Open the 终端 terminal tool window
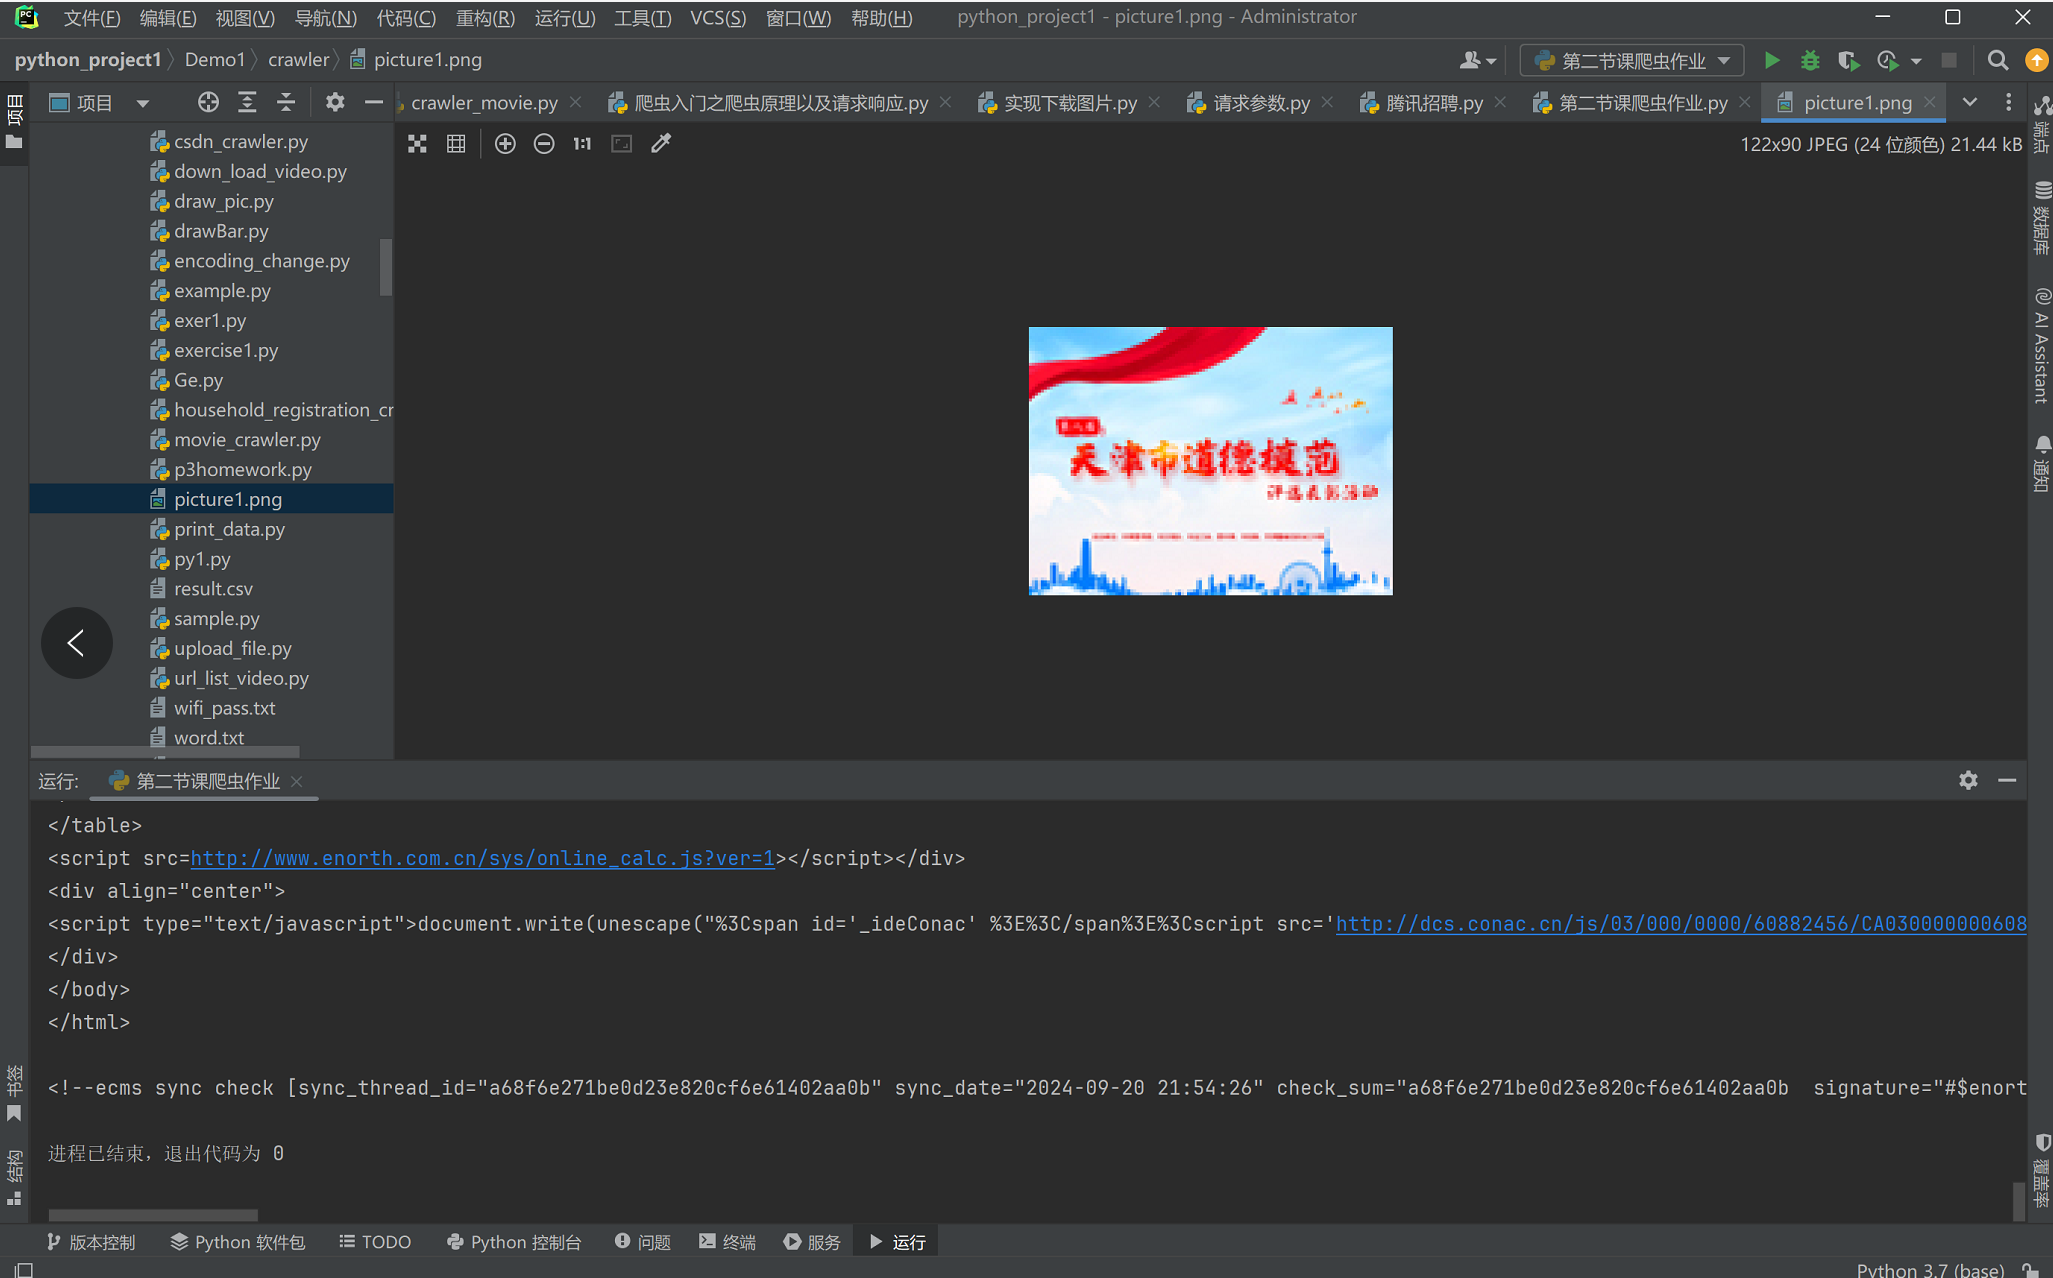Screen dimensions: 2053x1278 pyautogui.click(x=728, y=1242)
